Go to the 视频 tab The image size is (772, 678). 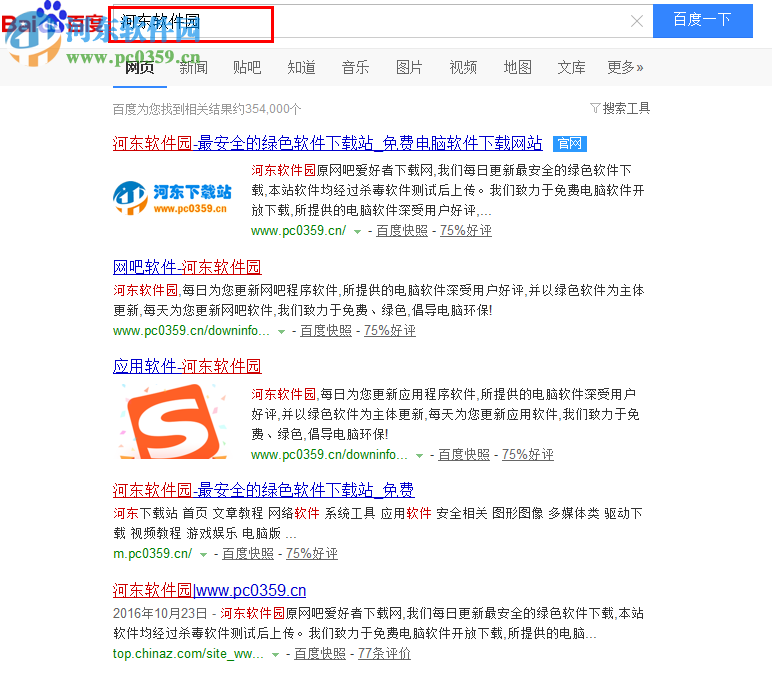463,67
